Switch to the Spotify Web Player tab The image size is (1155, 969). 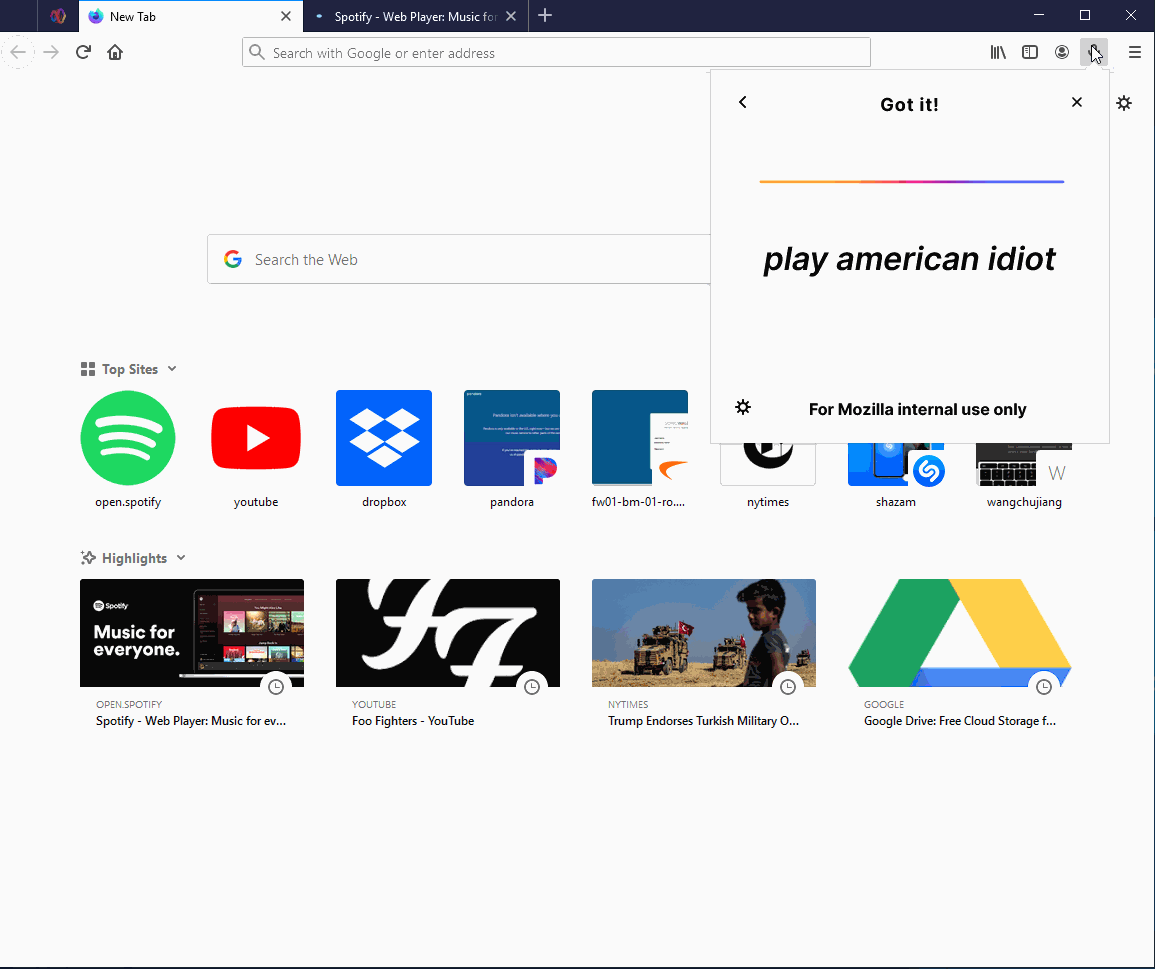click(415, 16)
